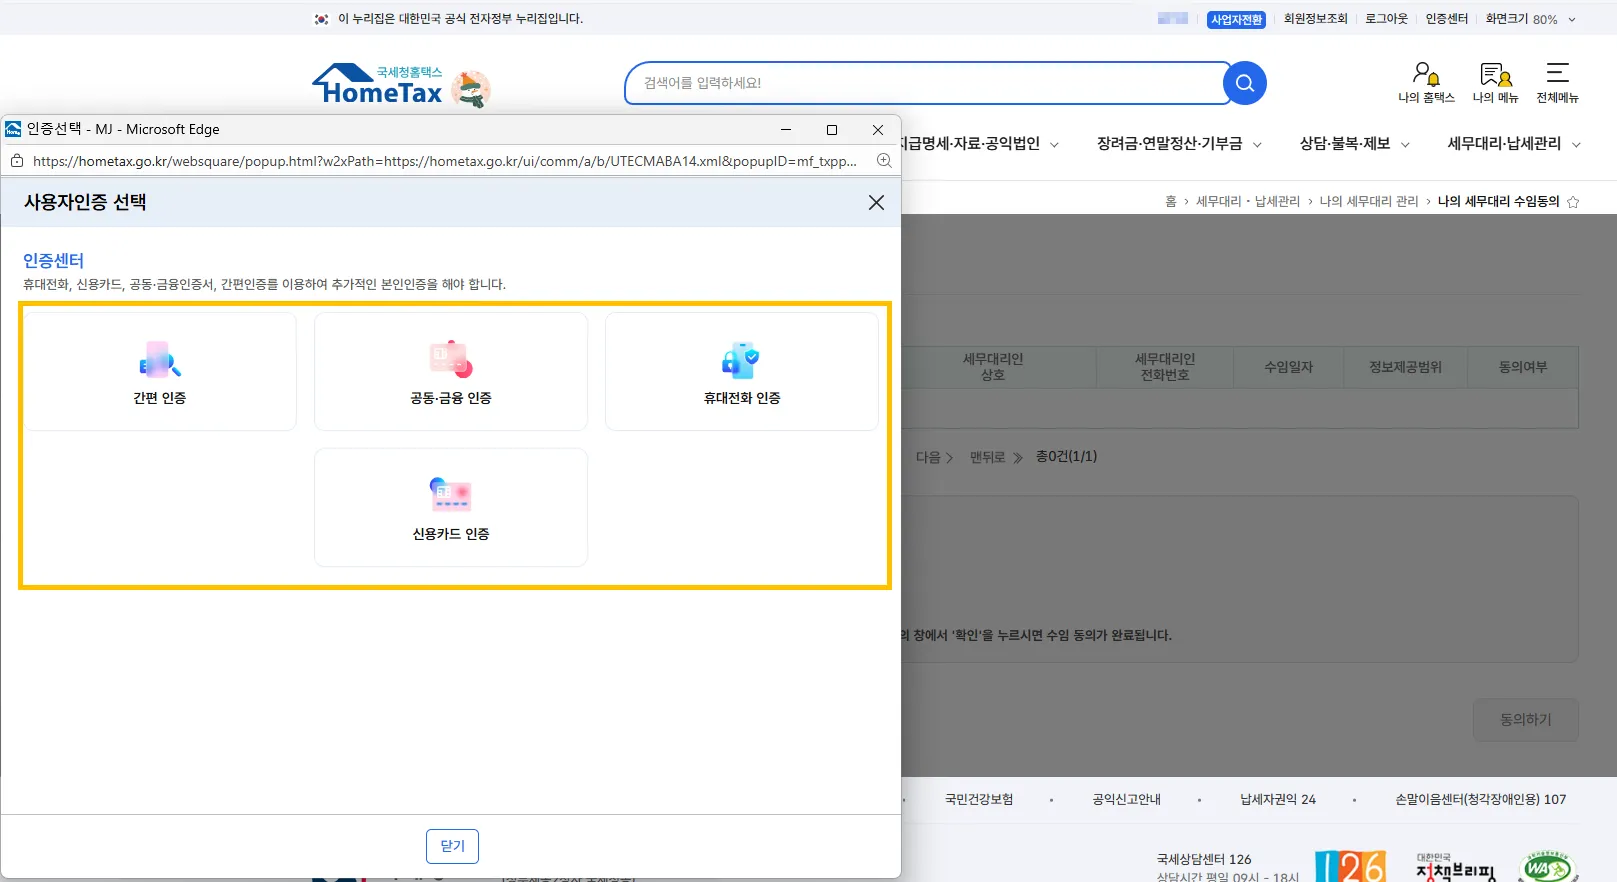Click the 로그아웃 link
The height and width of the screenshot is (882, 1617).
tap(1386, 19)
